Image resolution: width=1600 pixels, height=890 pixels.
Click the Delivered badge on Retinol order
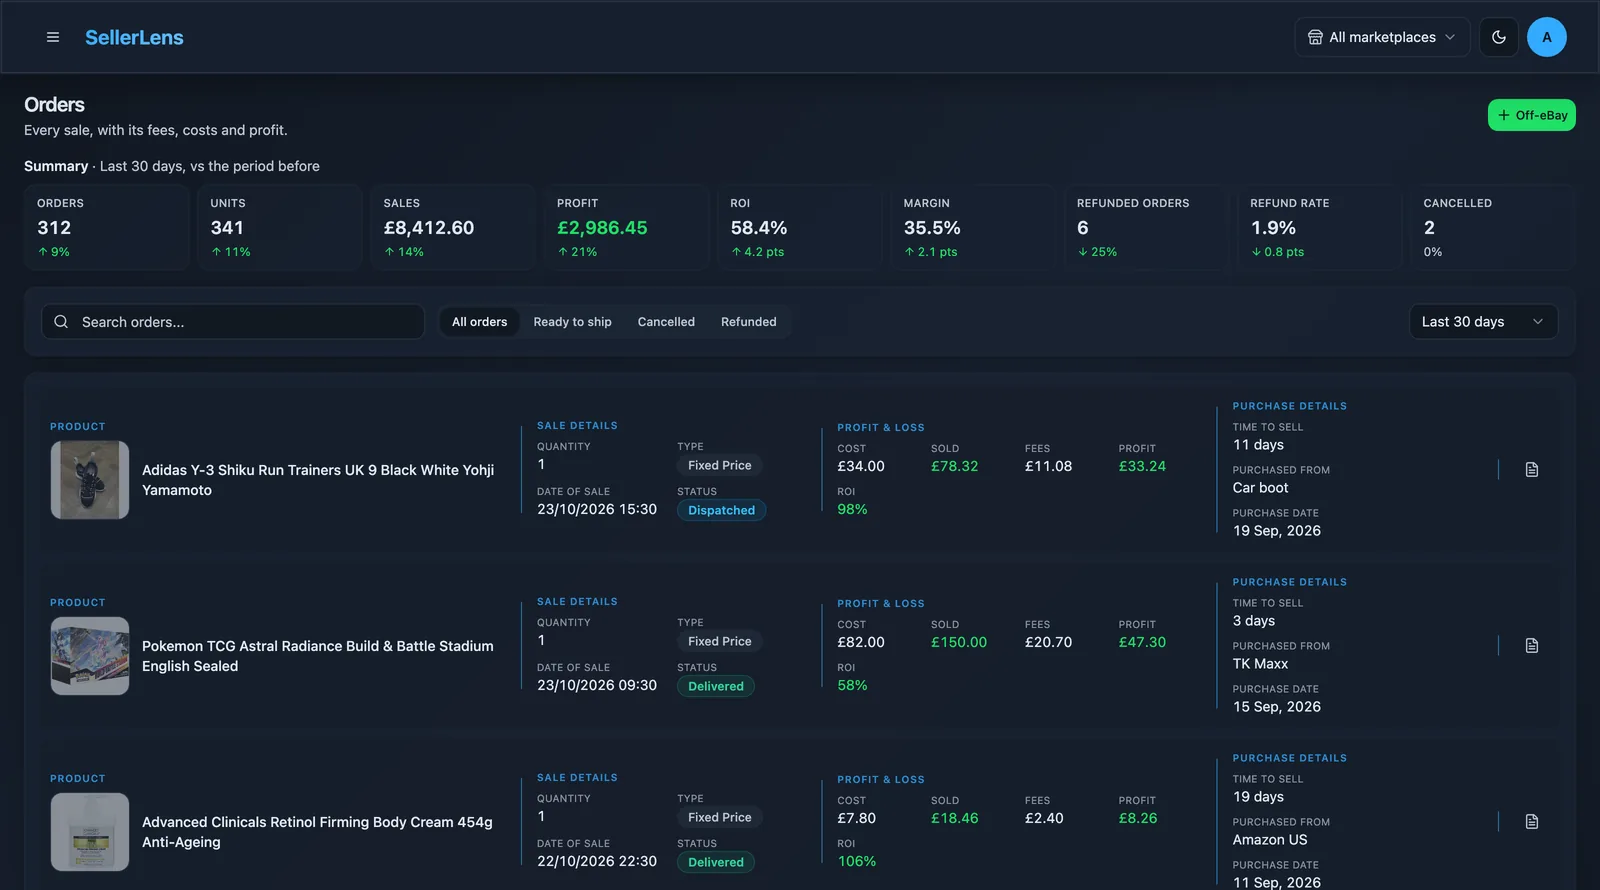click(x=716, y=862)
